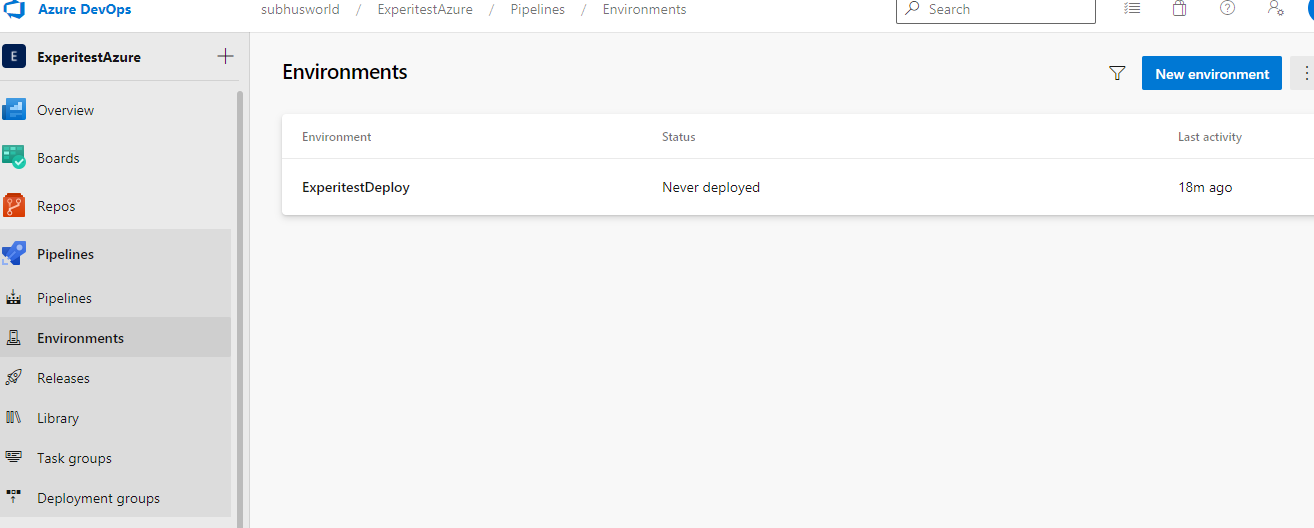The height and width of the screenshot is (528, 1314).
Task: Click the Environment column header
Action: point(337,137)
